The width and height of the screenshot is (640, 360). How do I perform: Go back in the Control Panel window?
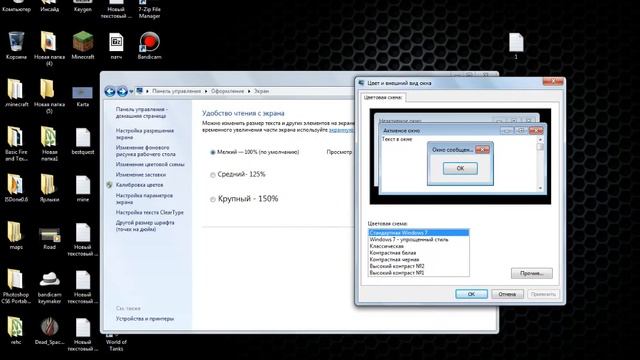point(109,91)
